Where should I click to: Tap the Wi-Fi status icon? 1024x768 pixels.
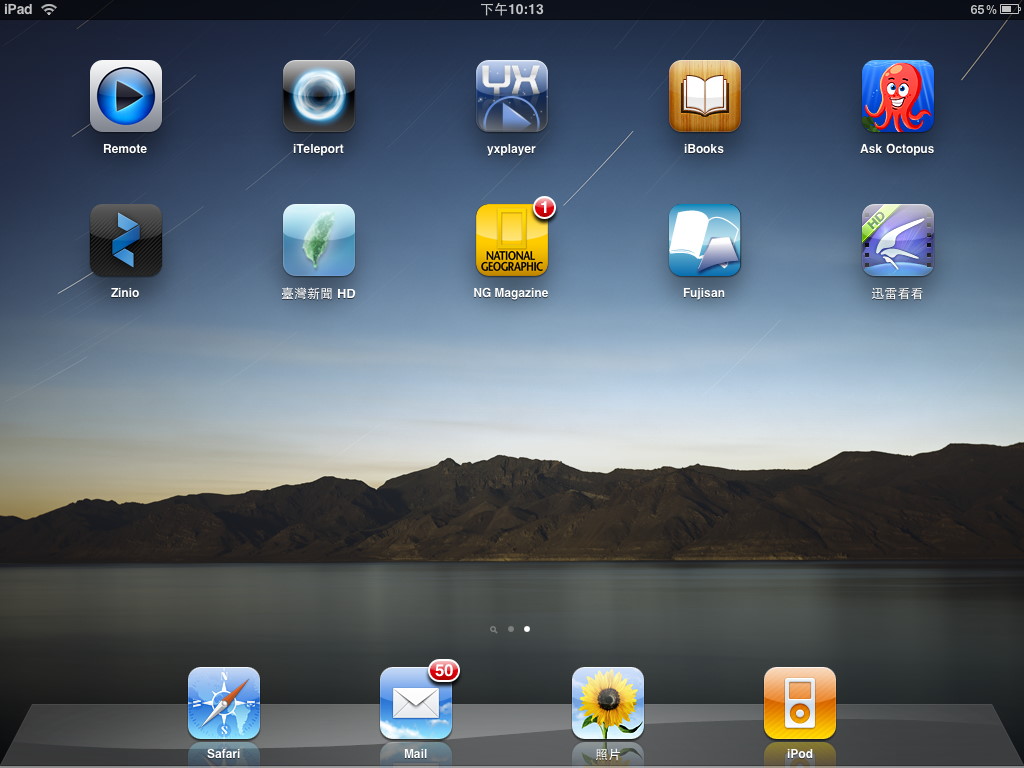pos(49,9)
